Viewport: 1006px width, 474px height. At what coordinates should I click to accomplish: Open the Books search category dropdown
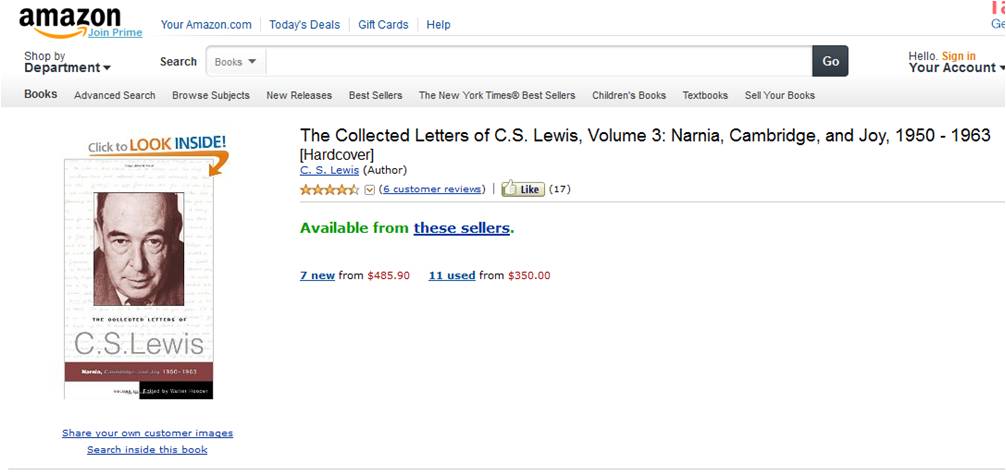[x=236, y=62]
